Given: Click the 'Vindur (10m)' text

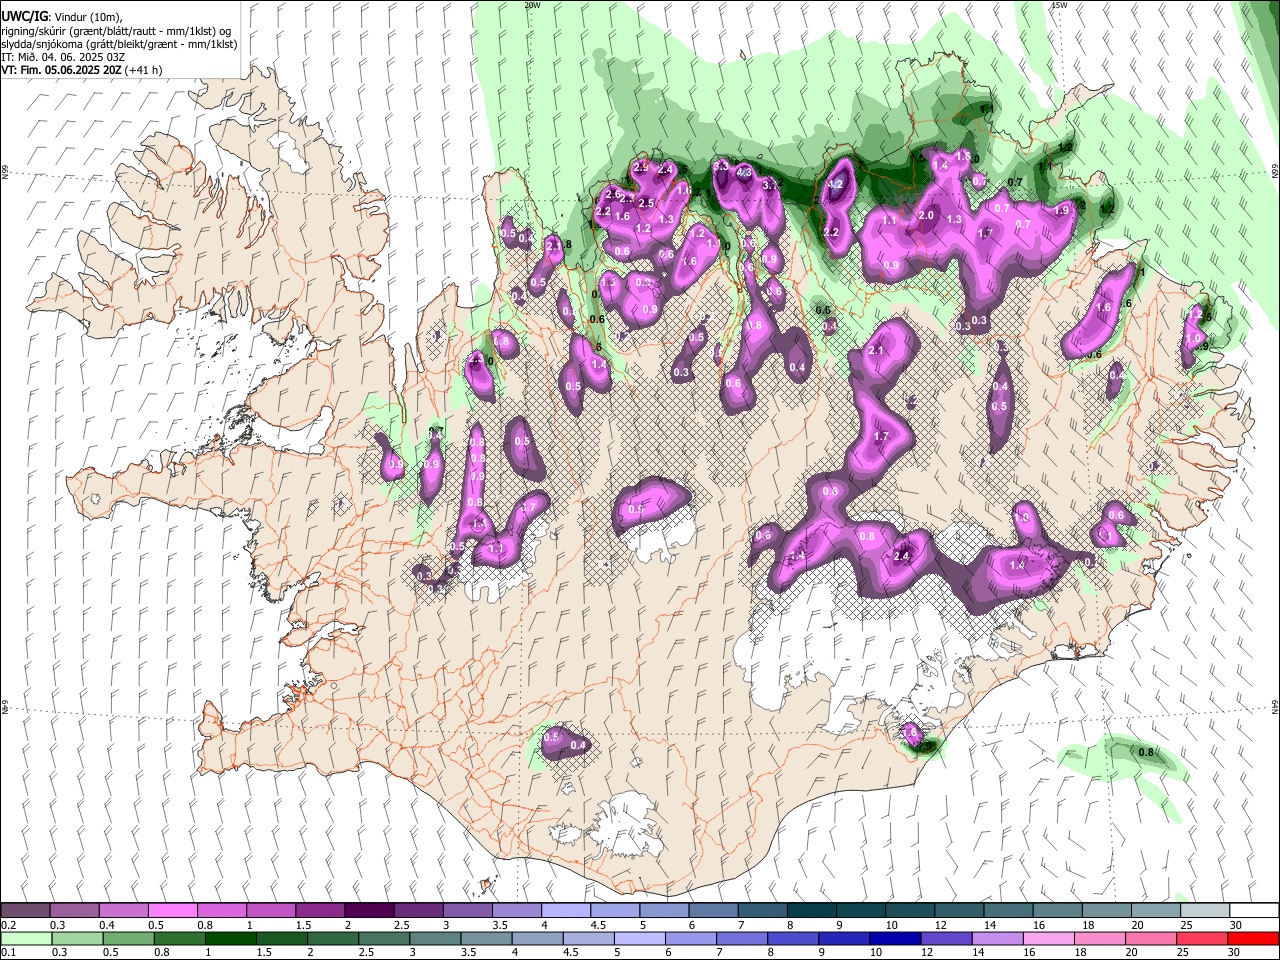Looking at the screenshot, I should [87, 17].
